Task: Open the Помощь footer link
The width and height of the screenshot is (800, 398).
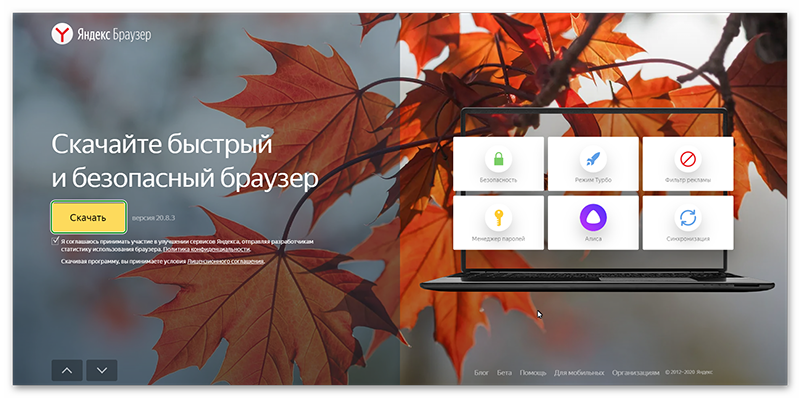Action: click(533, 372)
